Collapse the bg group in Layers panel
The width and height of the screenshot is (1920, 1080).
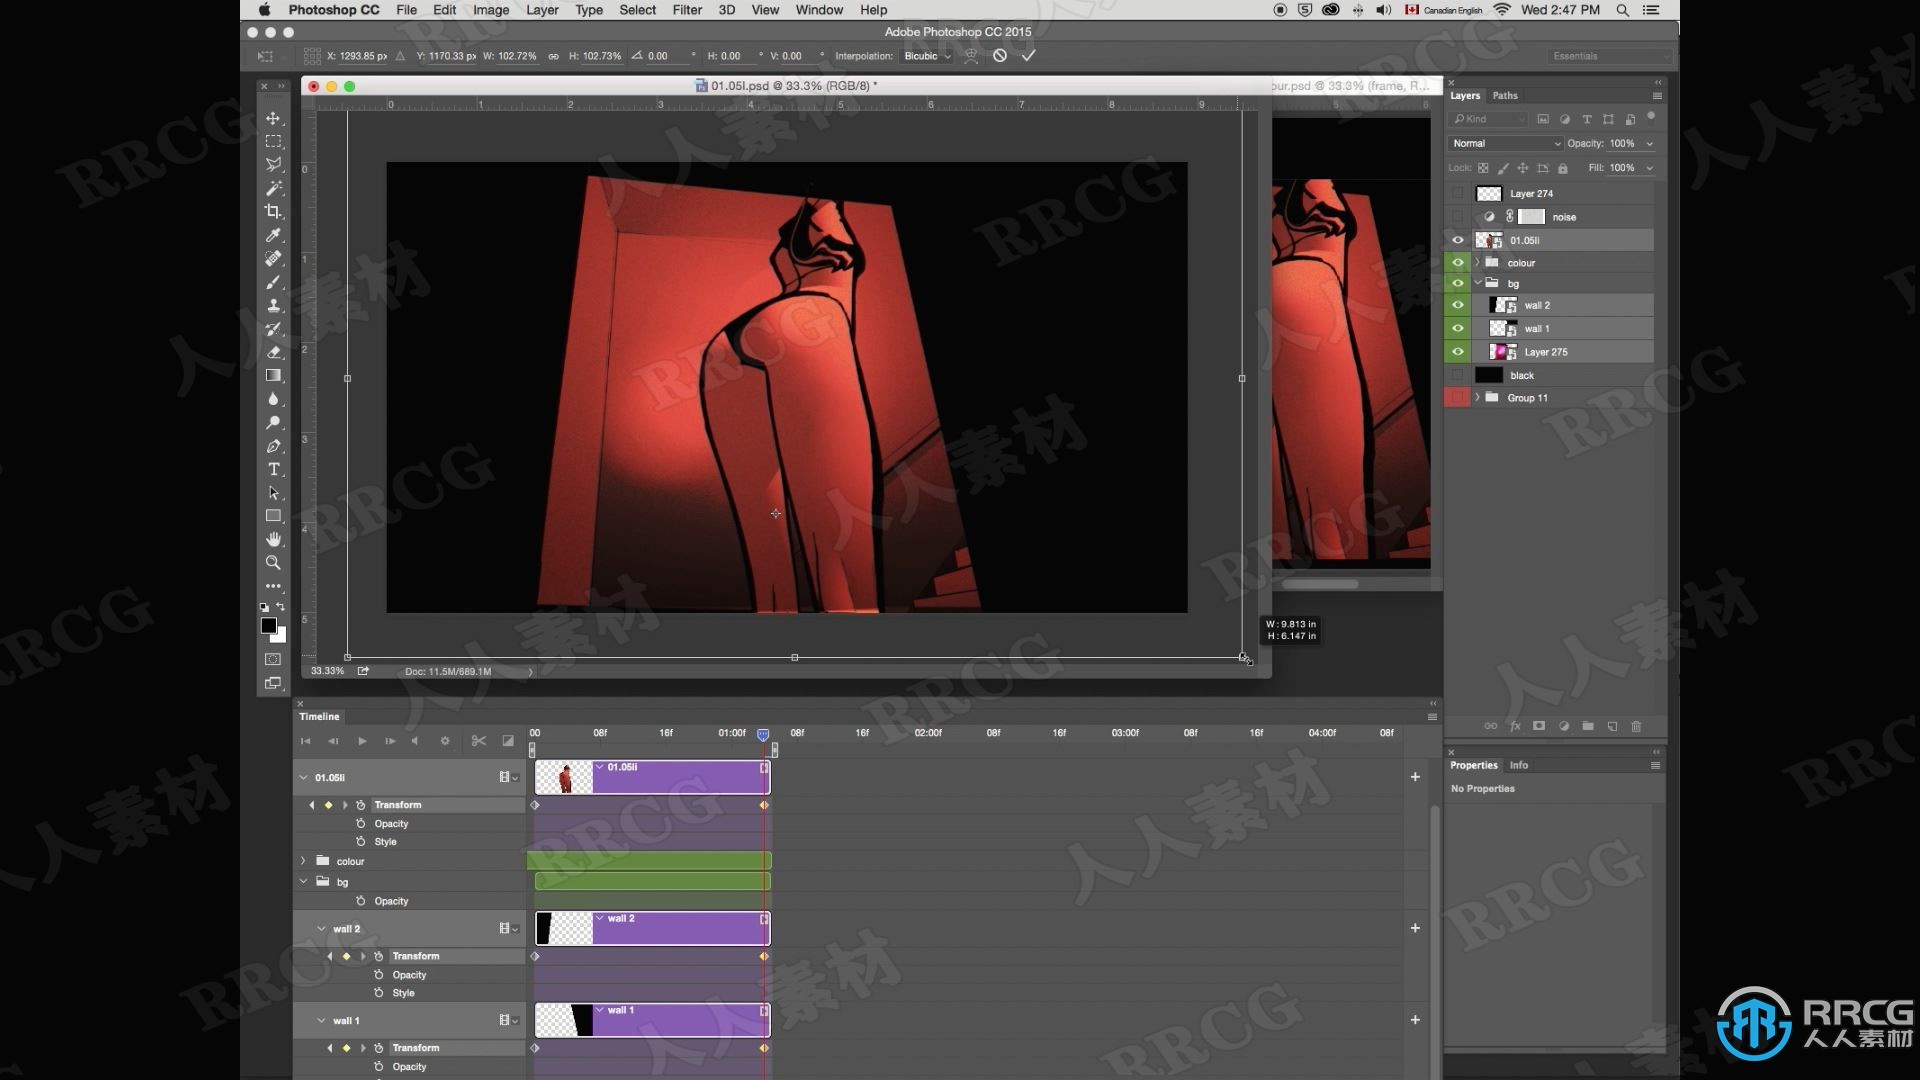tap(1477, 283)
